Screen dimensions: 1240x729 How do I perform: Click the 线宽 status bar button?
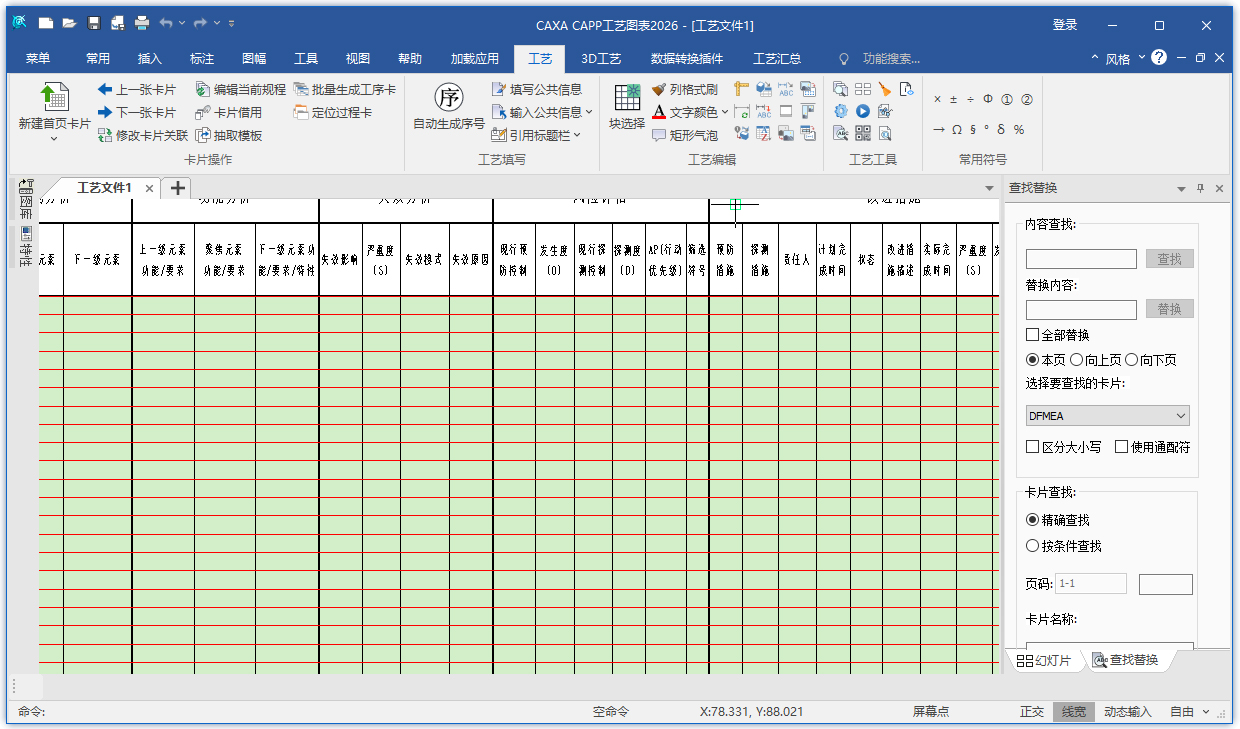1073,712
